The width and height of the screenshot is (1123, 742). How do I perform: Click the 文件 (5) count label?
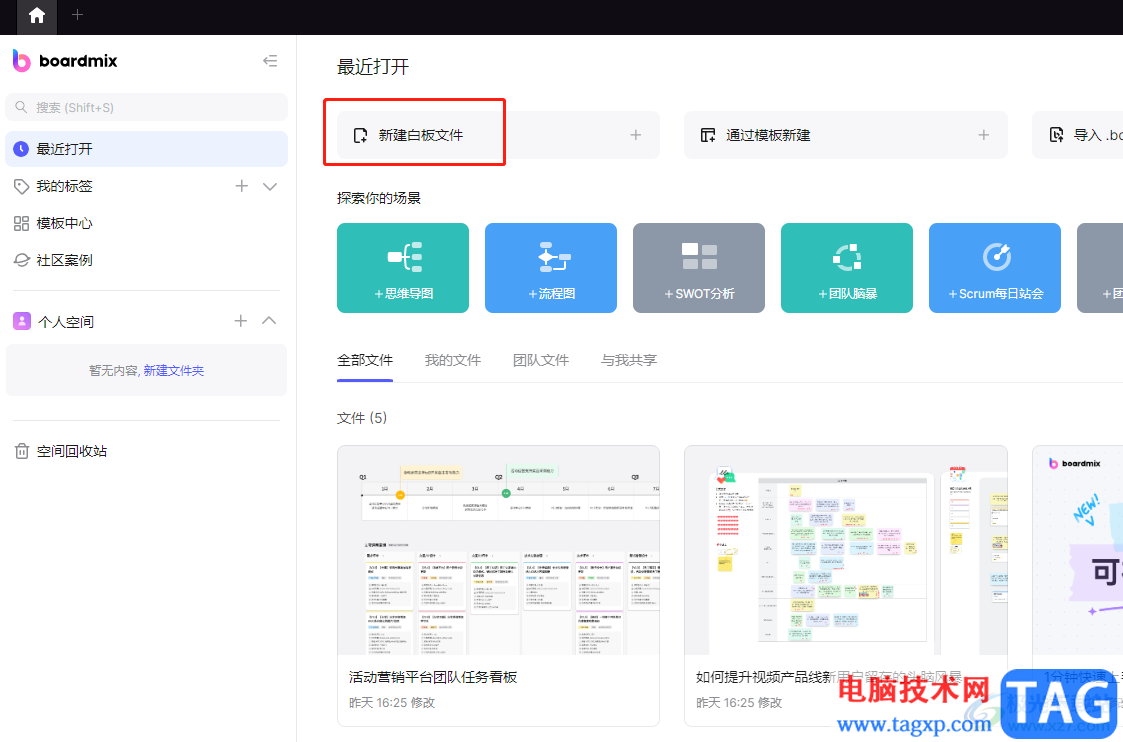click(362, 418)
